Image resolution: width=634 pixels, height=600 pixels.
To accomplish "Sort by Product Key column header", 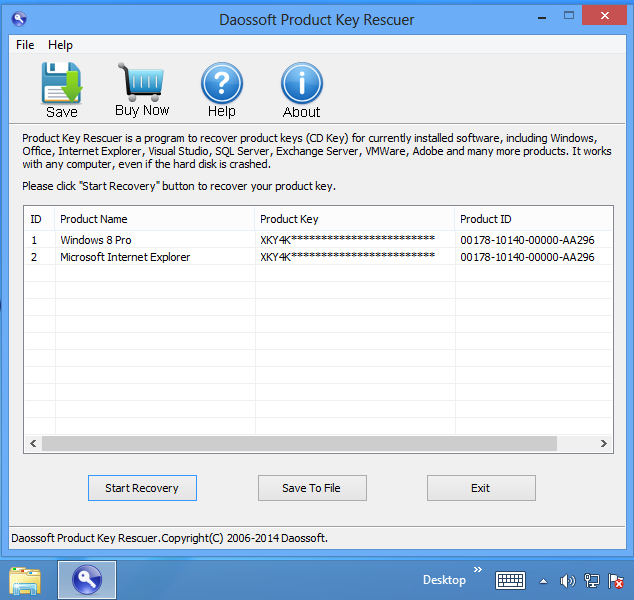I will [355, 219].
